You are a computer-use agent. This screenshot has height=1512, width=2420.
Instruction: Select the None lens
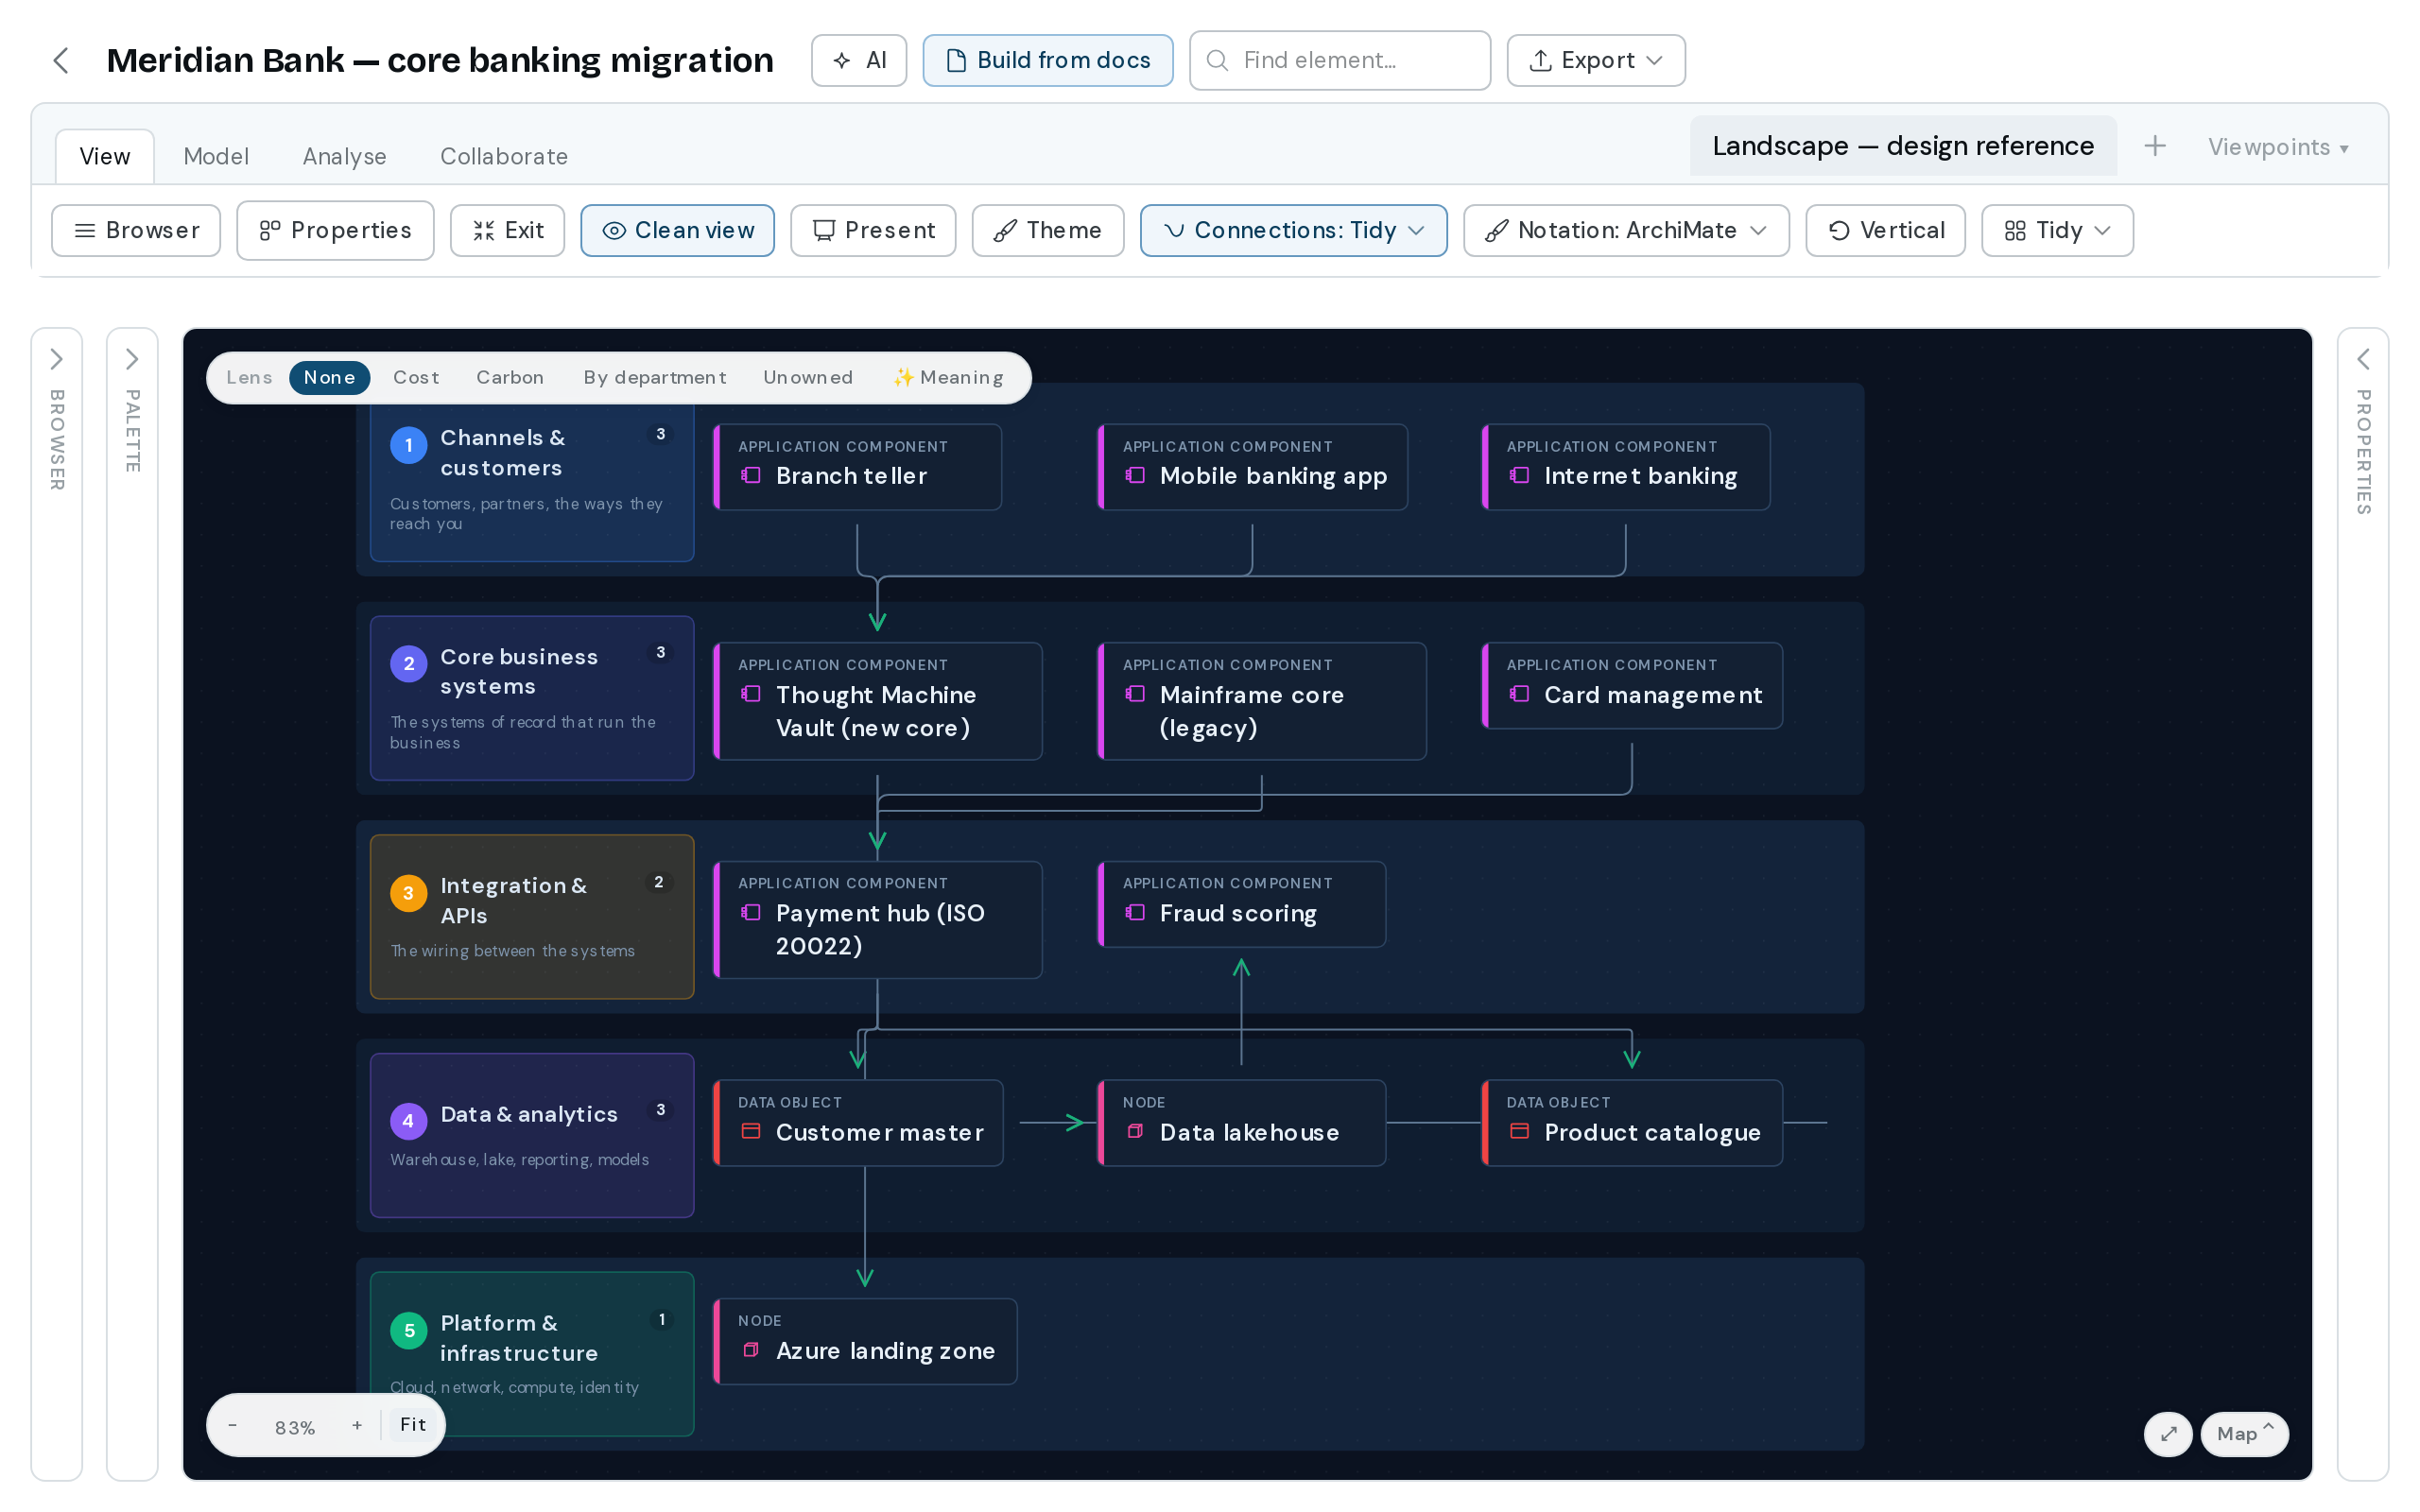329,377
